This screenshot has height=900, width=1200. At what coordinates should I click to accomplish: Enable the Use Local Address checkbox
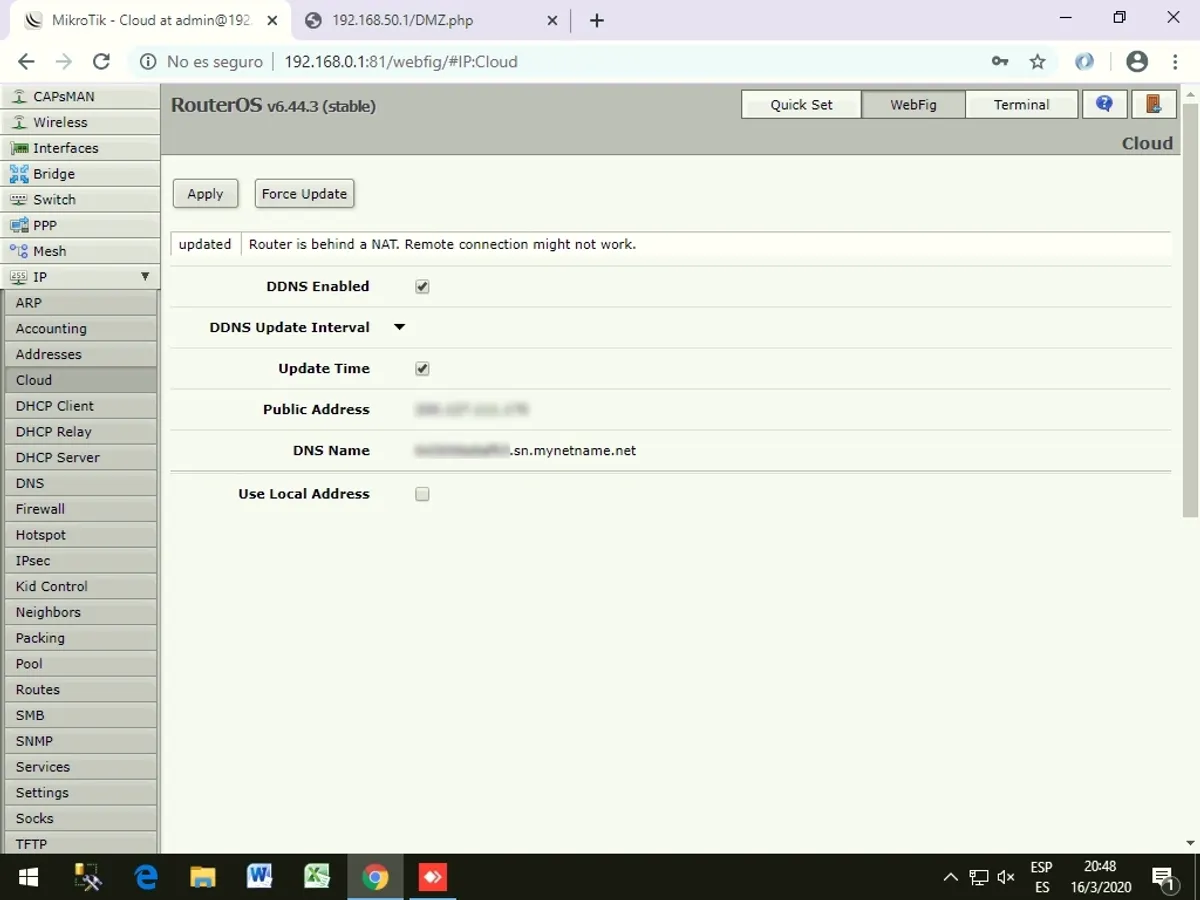click(x=422, y=494)
